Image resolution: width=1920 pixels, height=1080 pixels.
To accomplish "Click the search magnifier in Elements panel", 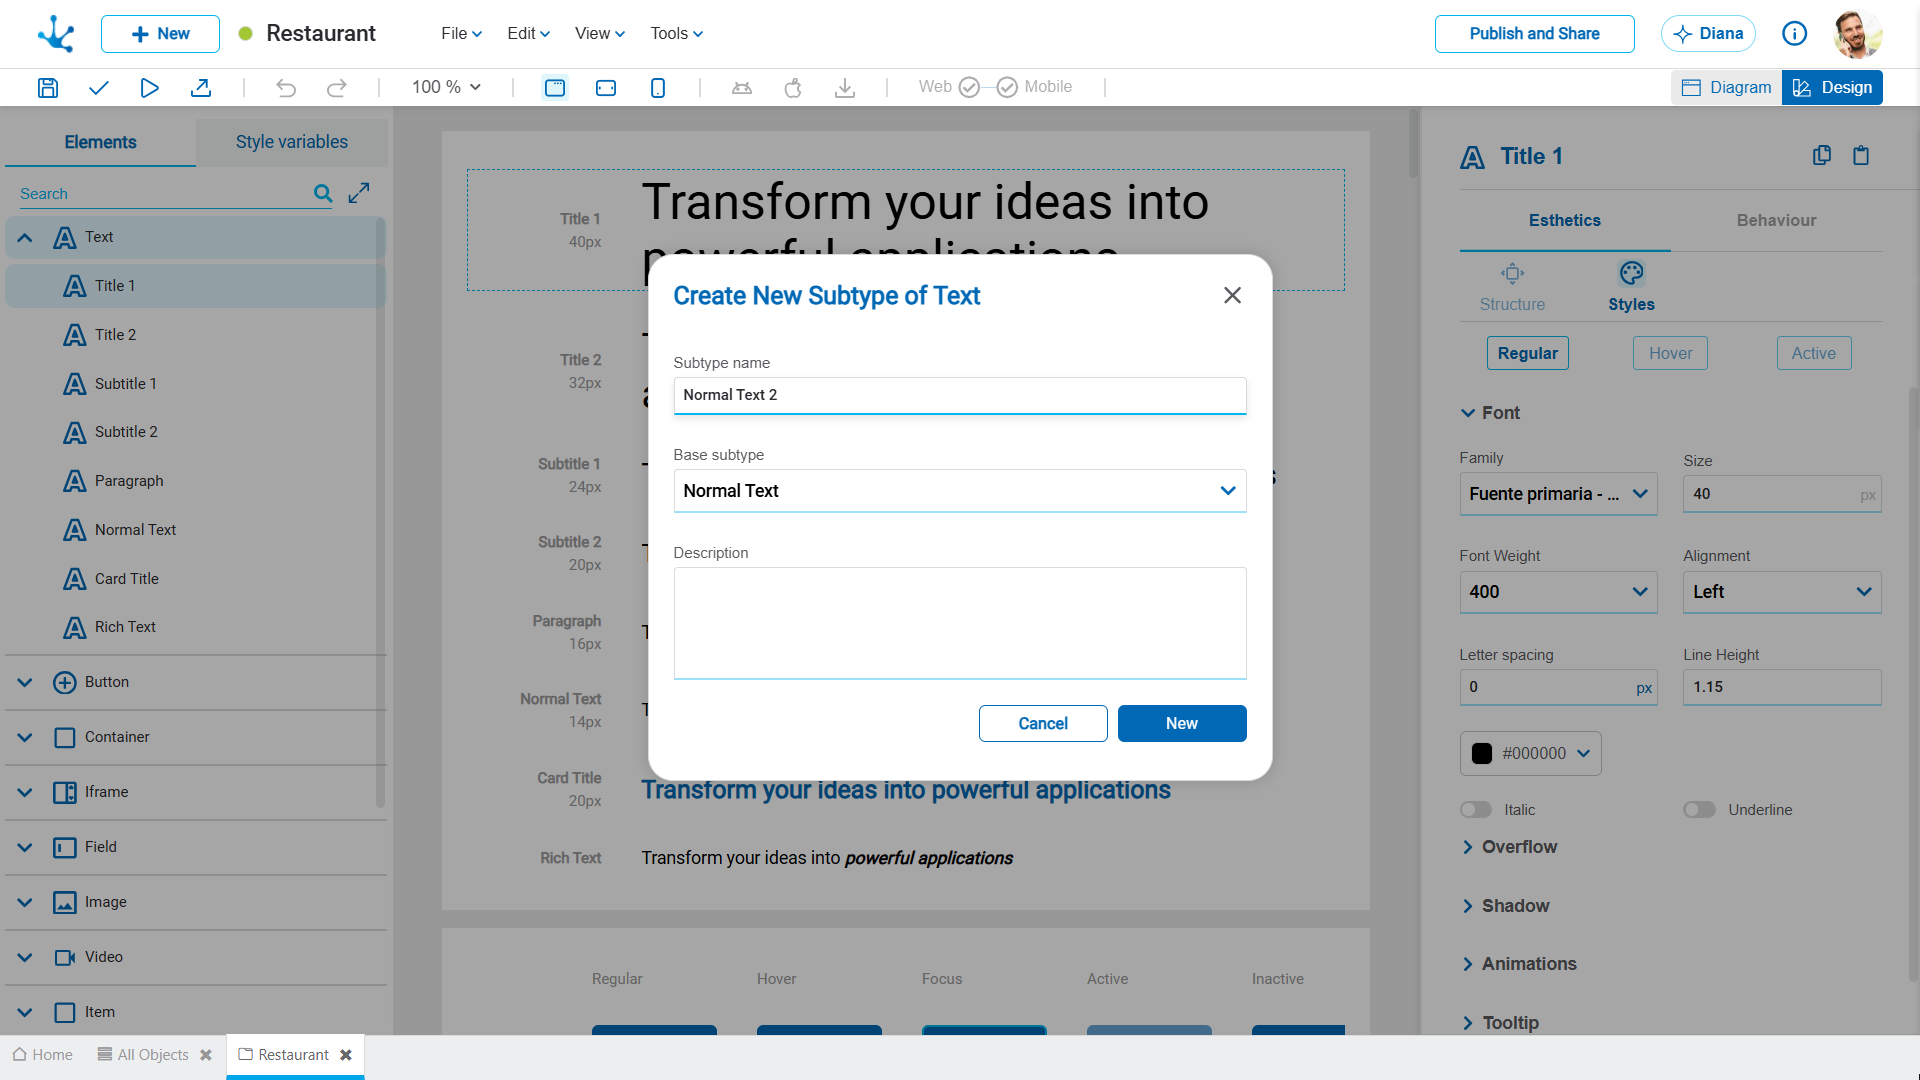I will 323,193.
